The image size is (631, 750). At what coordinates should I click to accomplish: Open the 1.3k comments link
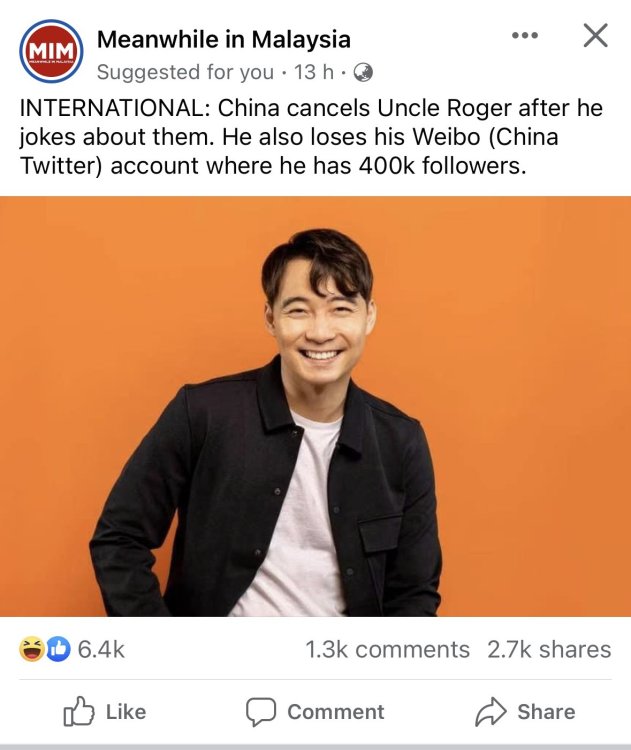pyautogui.click(x=387, y=650)
